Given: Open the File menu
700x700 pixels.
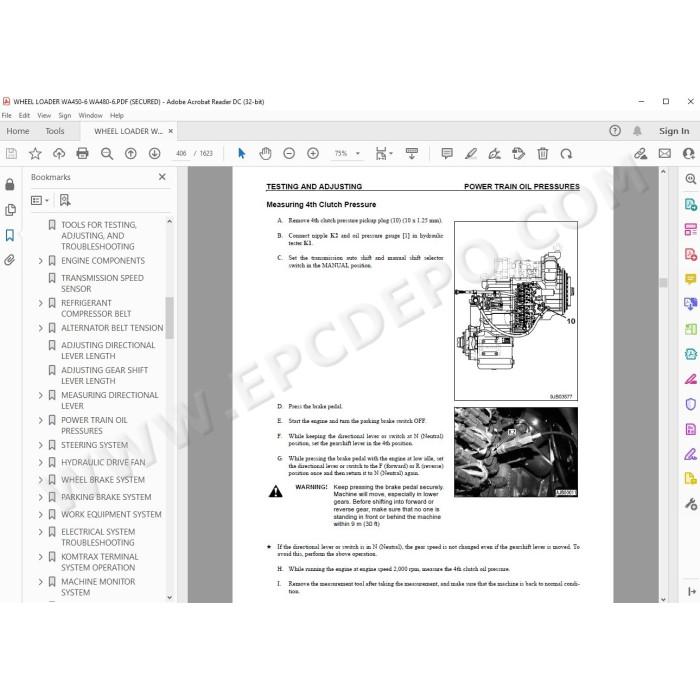Looking at the screenshot, I should coord(7,115).
